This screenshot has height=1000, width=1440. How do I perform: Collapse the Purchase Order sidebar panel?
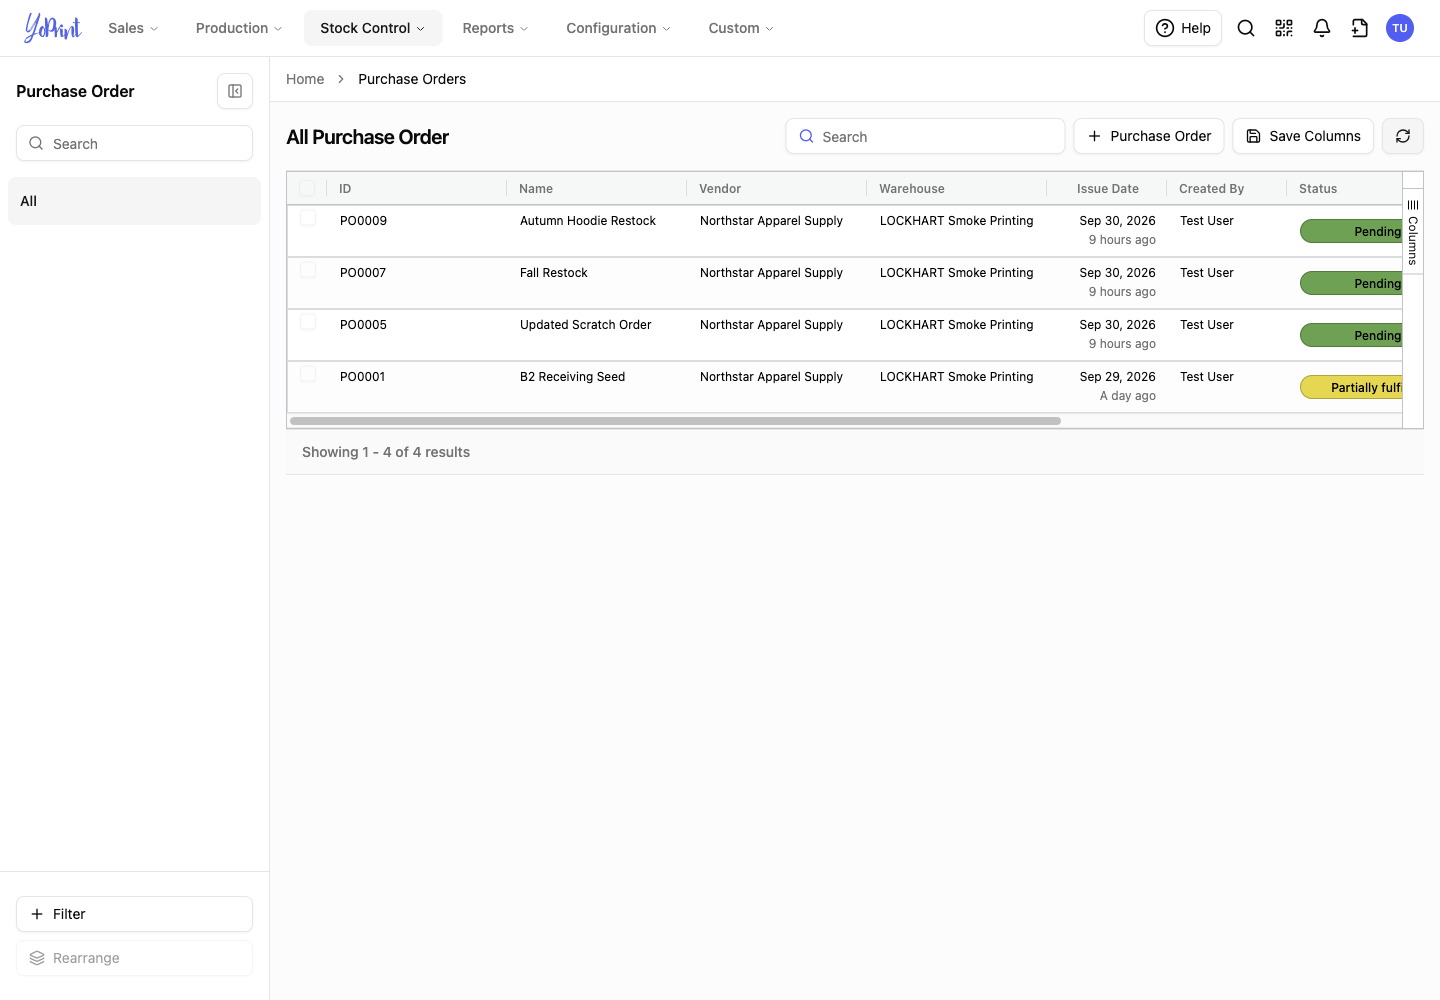[x=235, y=91]
